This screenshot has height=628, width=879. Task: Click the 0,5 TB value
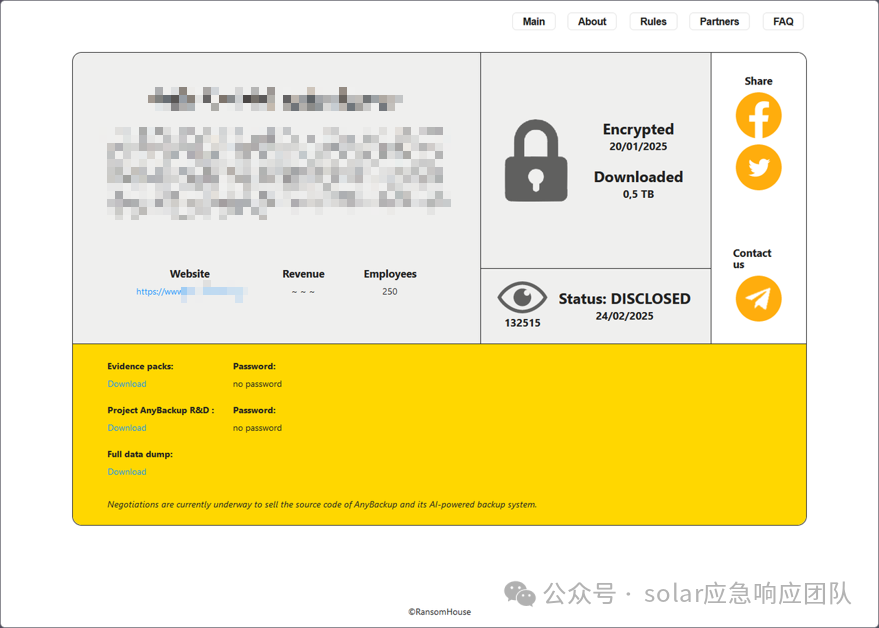(x=638, y=194)
